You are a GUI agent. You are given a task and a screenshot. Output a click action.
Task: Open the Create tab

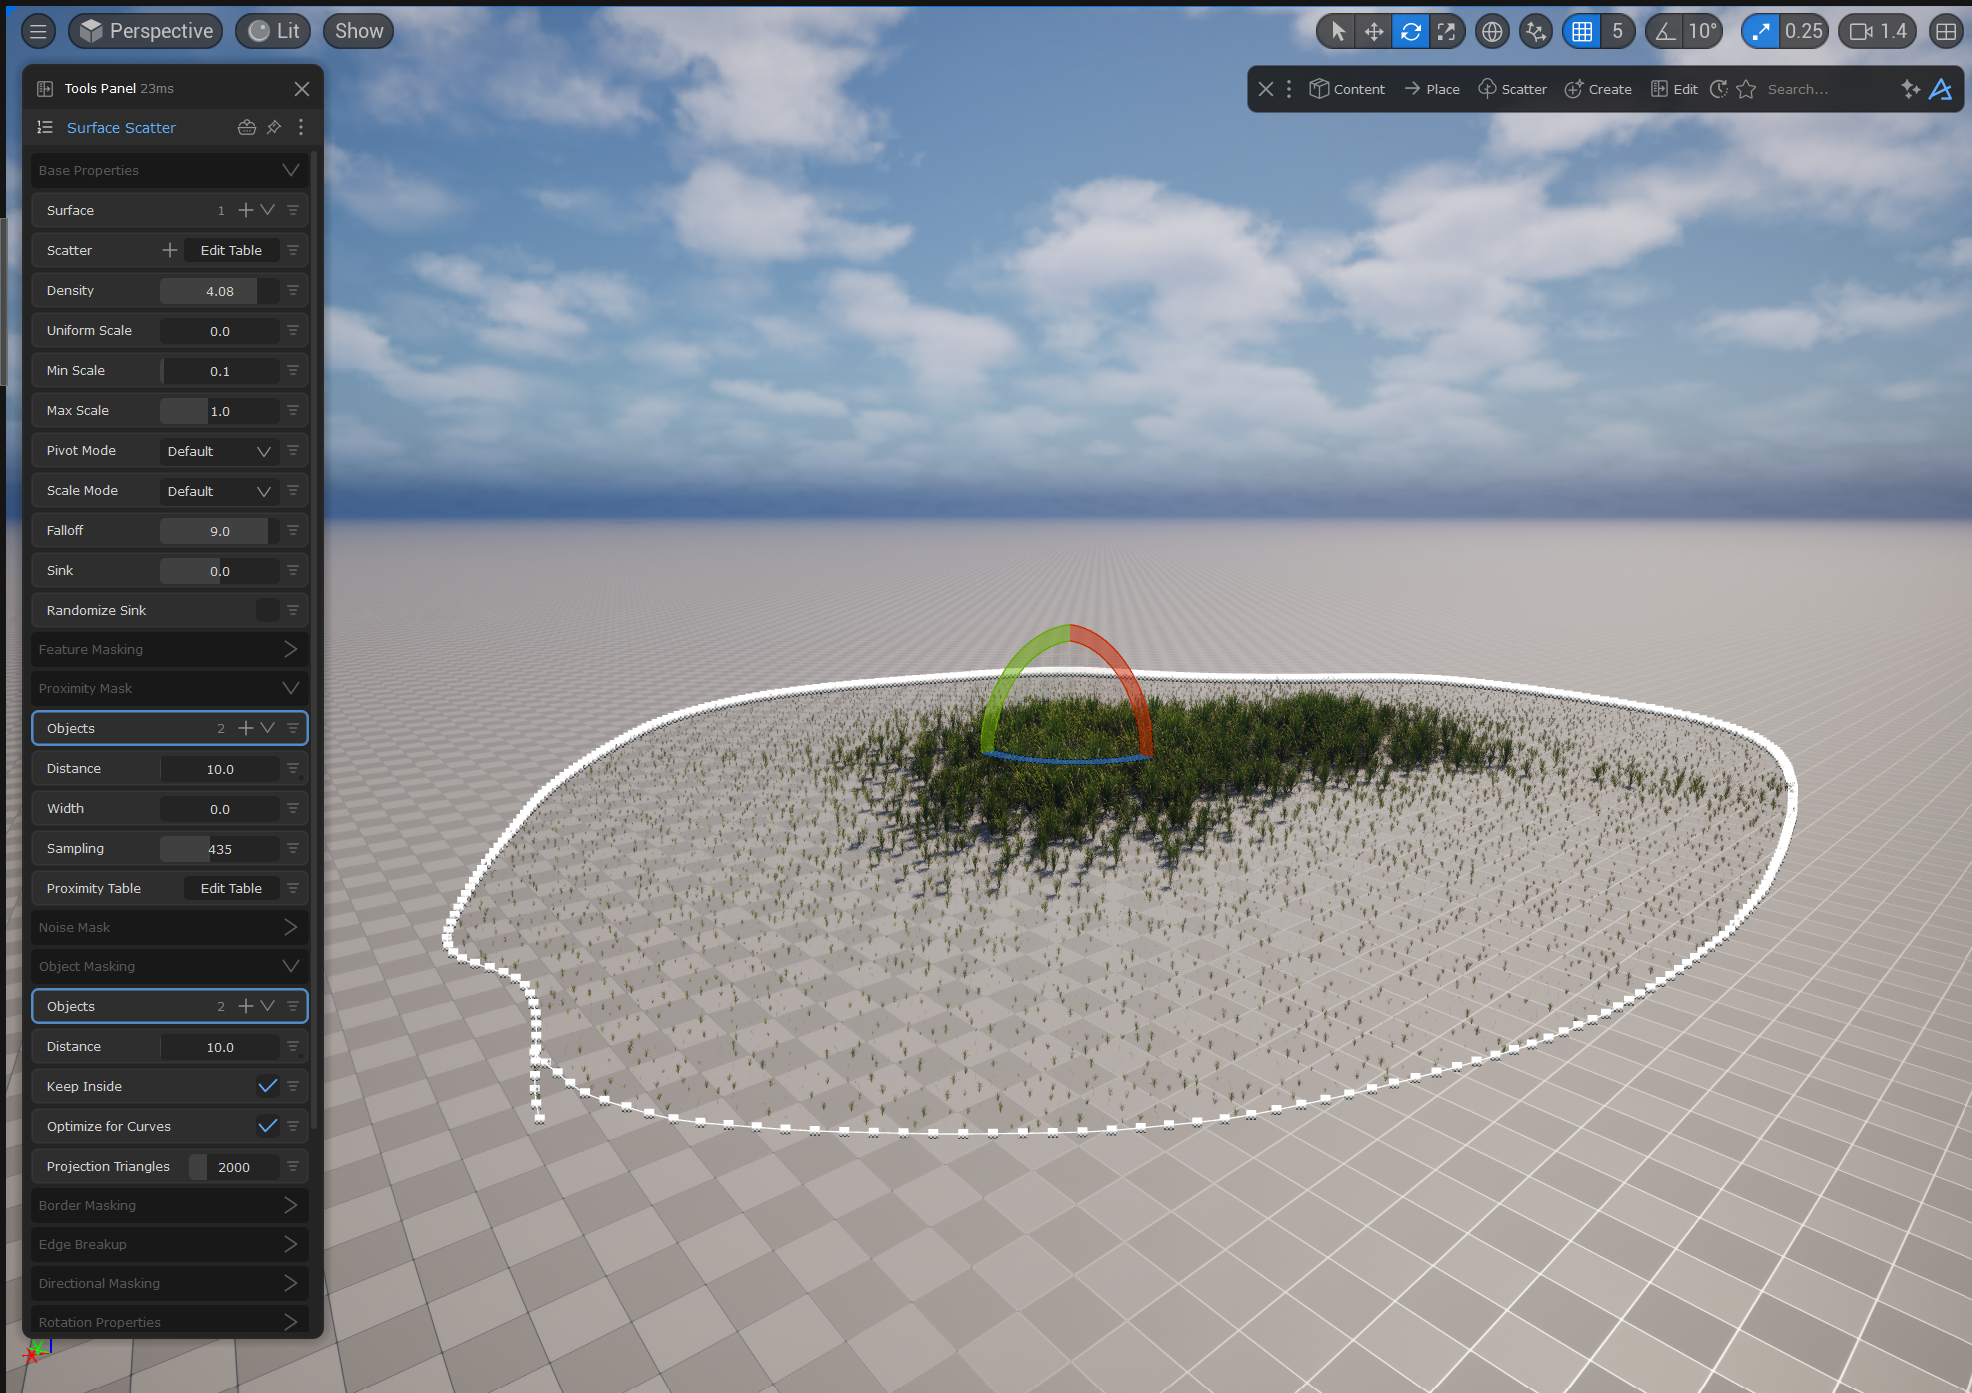[x=1598, y=89]
